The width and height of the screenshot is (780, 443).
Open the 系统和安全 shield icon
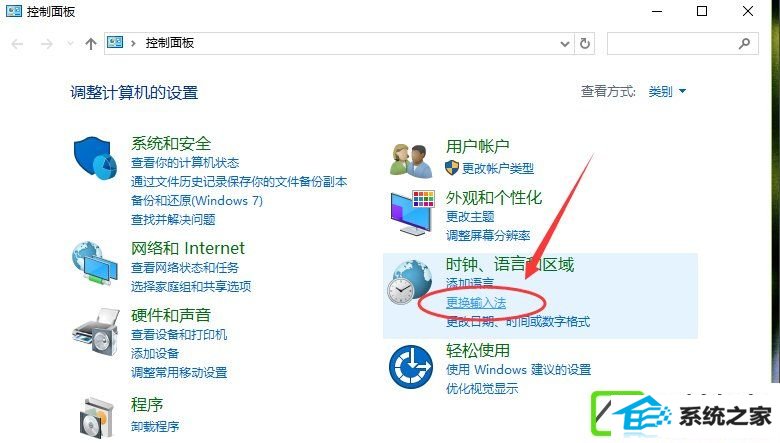(95, 159)
